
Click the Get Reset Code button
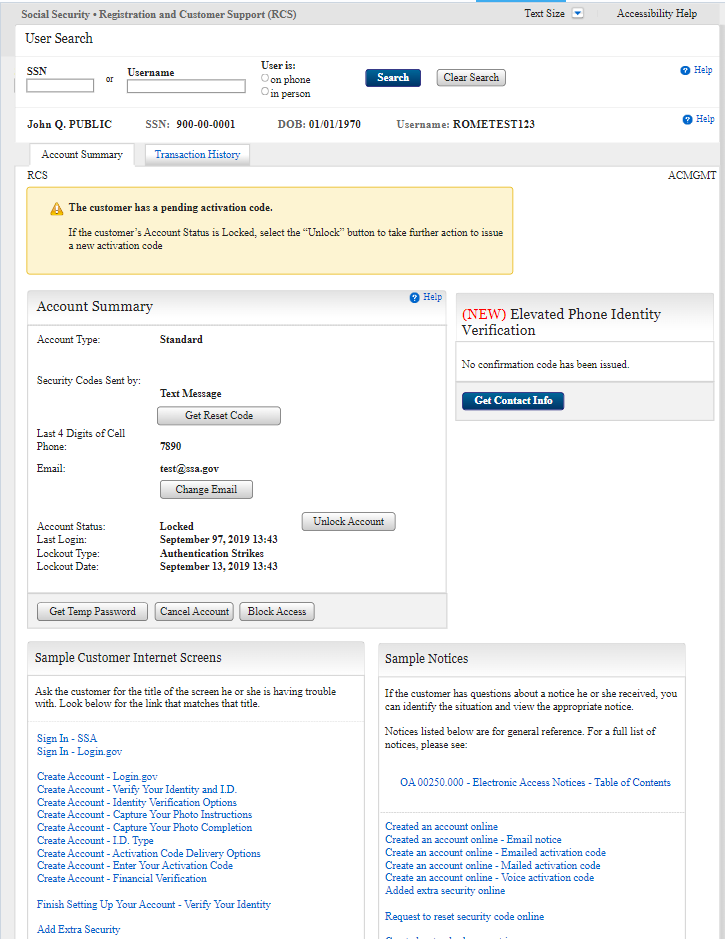coord(219,416)
